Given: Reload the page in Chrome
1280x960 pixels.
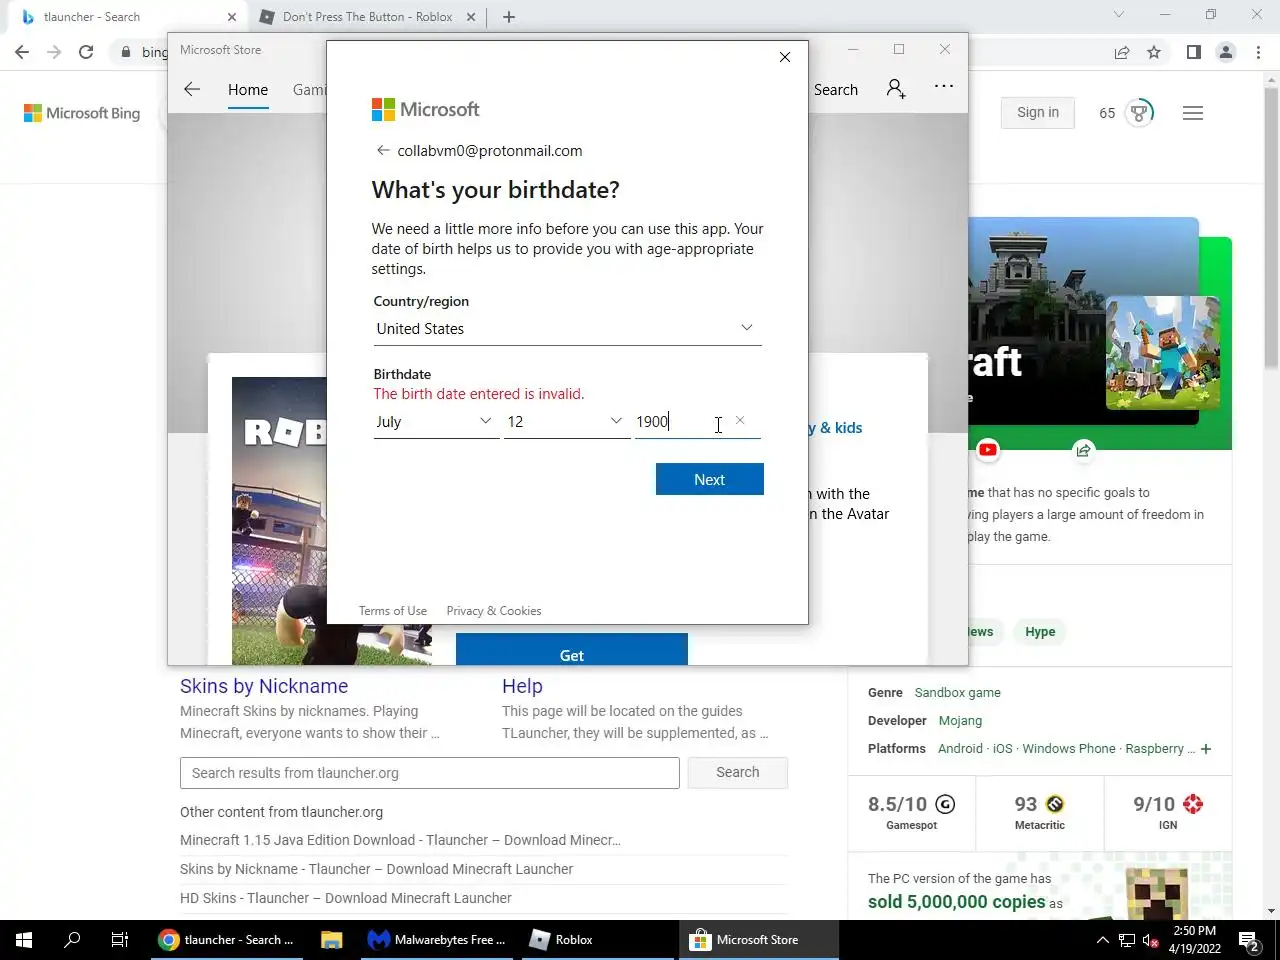Looking at the screenshot, I should (86, 52).
